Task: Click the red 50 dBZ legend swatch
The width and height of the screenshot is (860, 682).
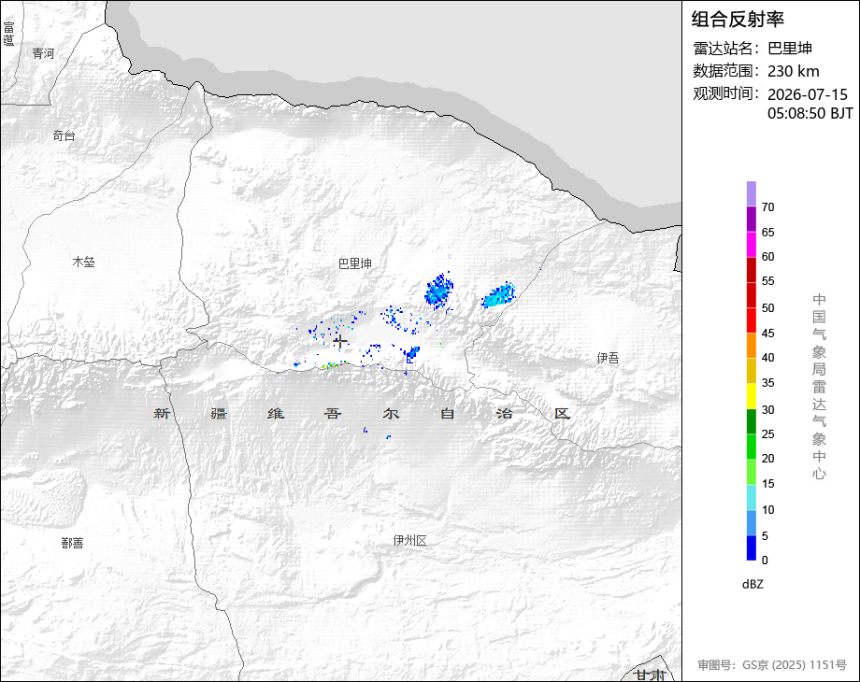Action: click(751, 295)
